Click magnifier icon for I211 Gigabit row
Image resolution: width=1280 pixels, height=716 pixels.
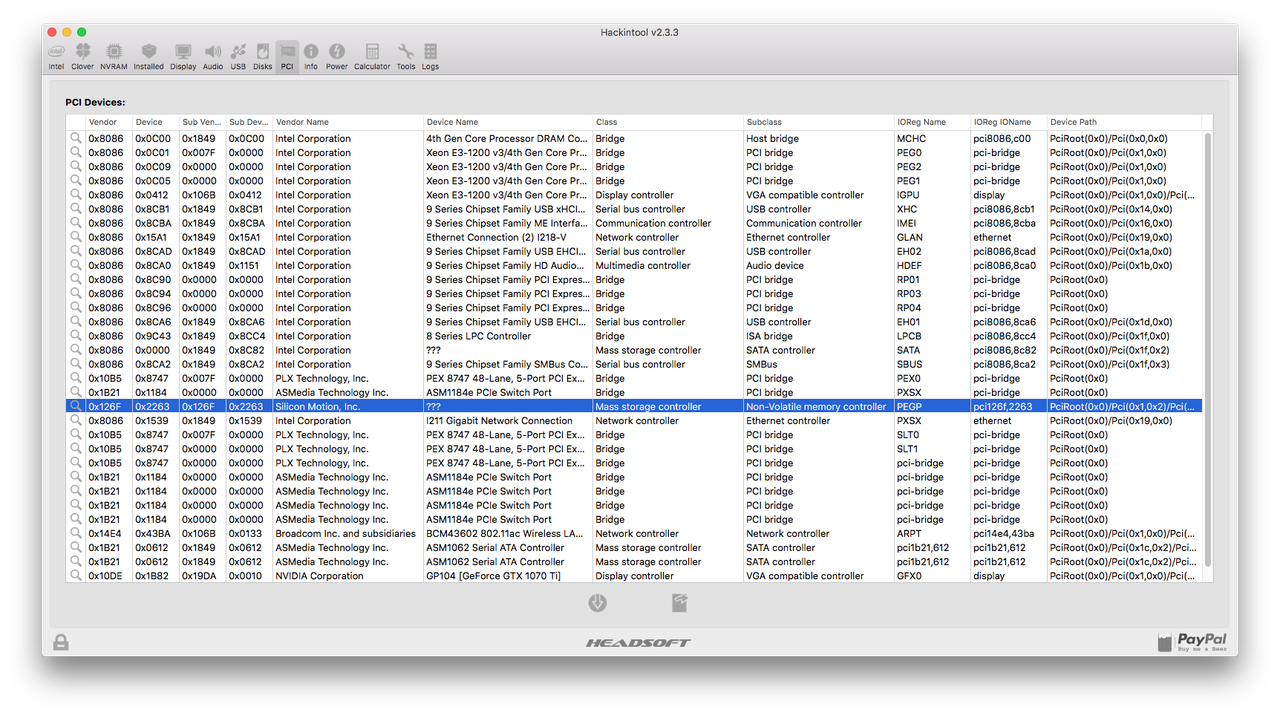75,421
